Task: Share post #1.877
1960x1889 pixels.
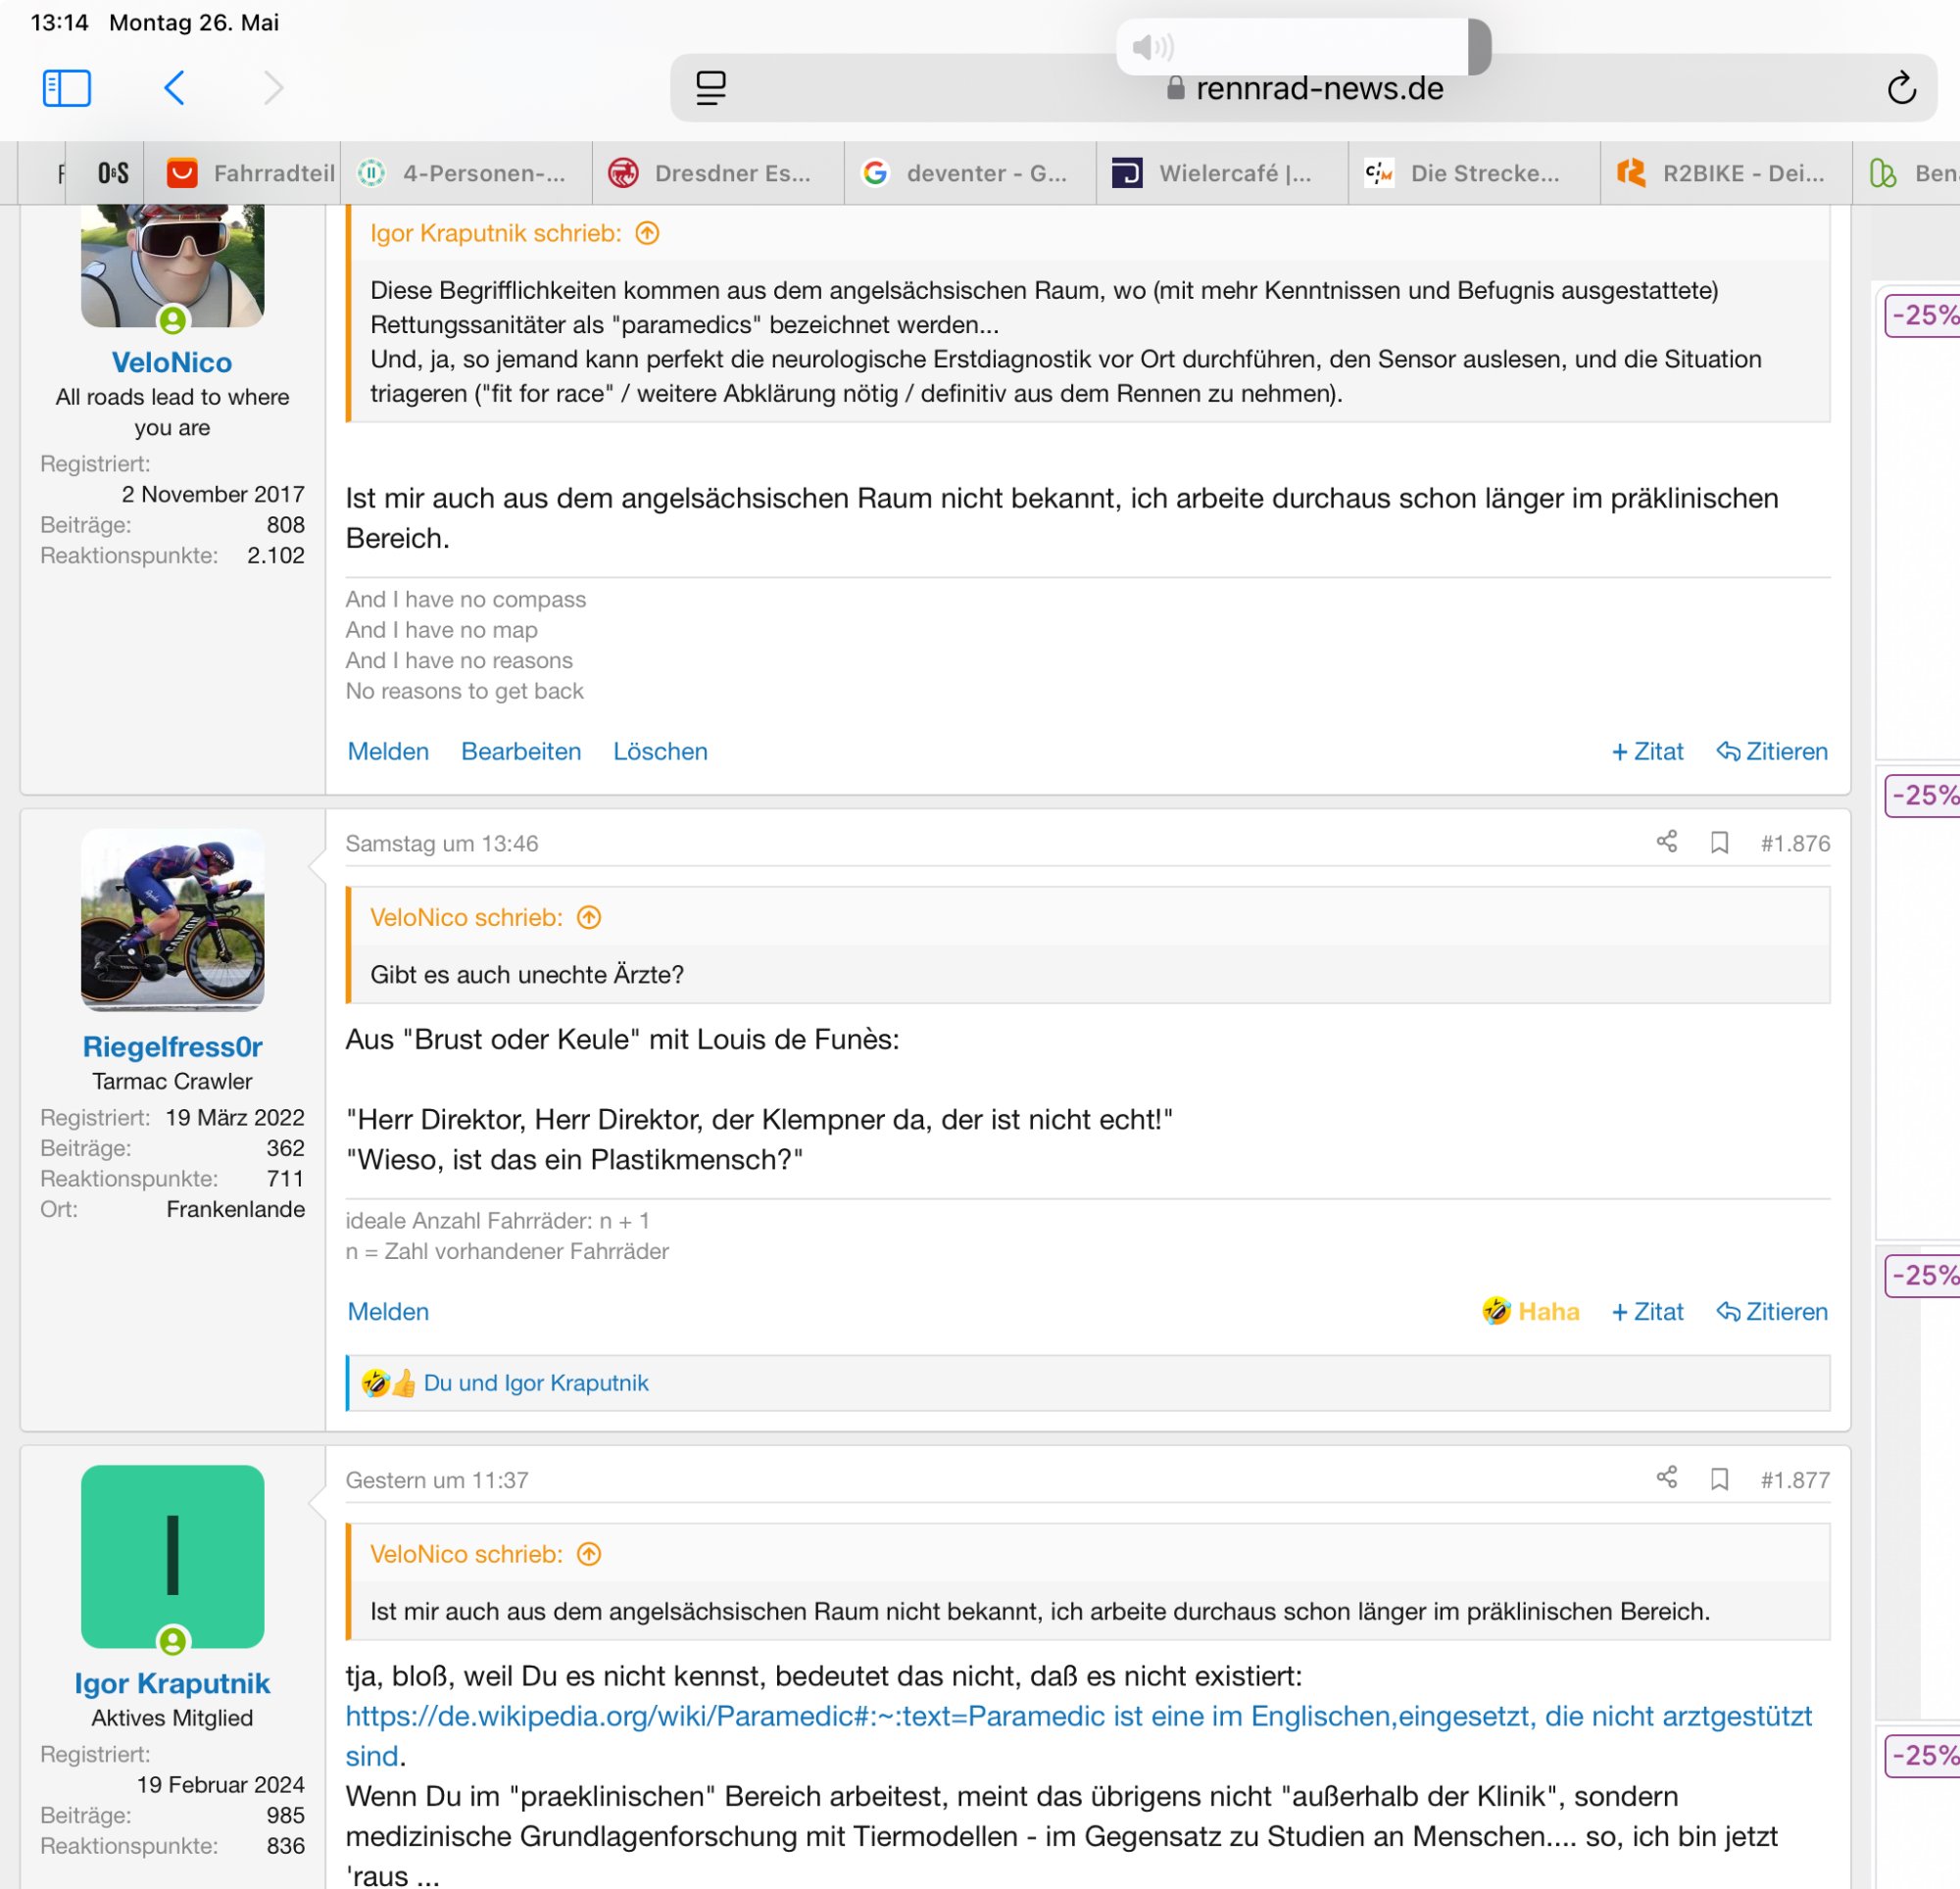Action: point(1666,1478)
